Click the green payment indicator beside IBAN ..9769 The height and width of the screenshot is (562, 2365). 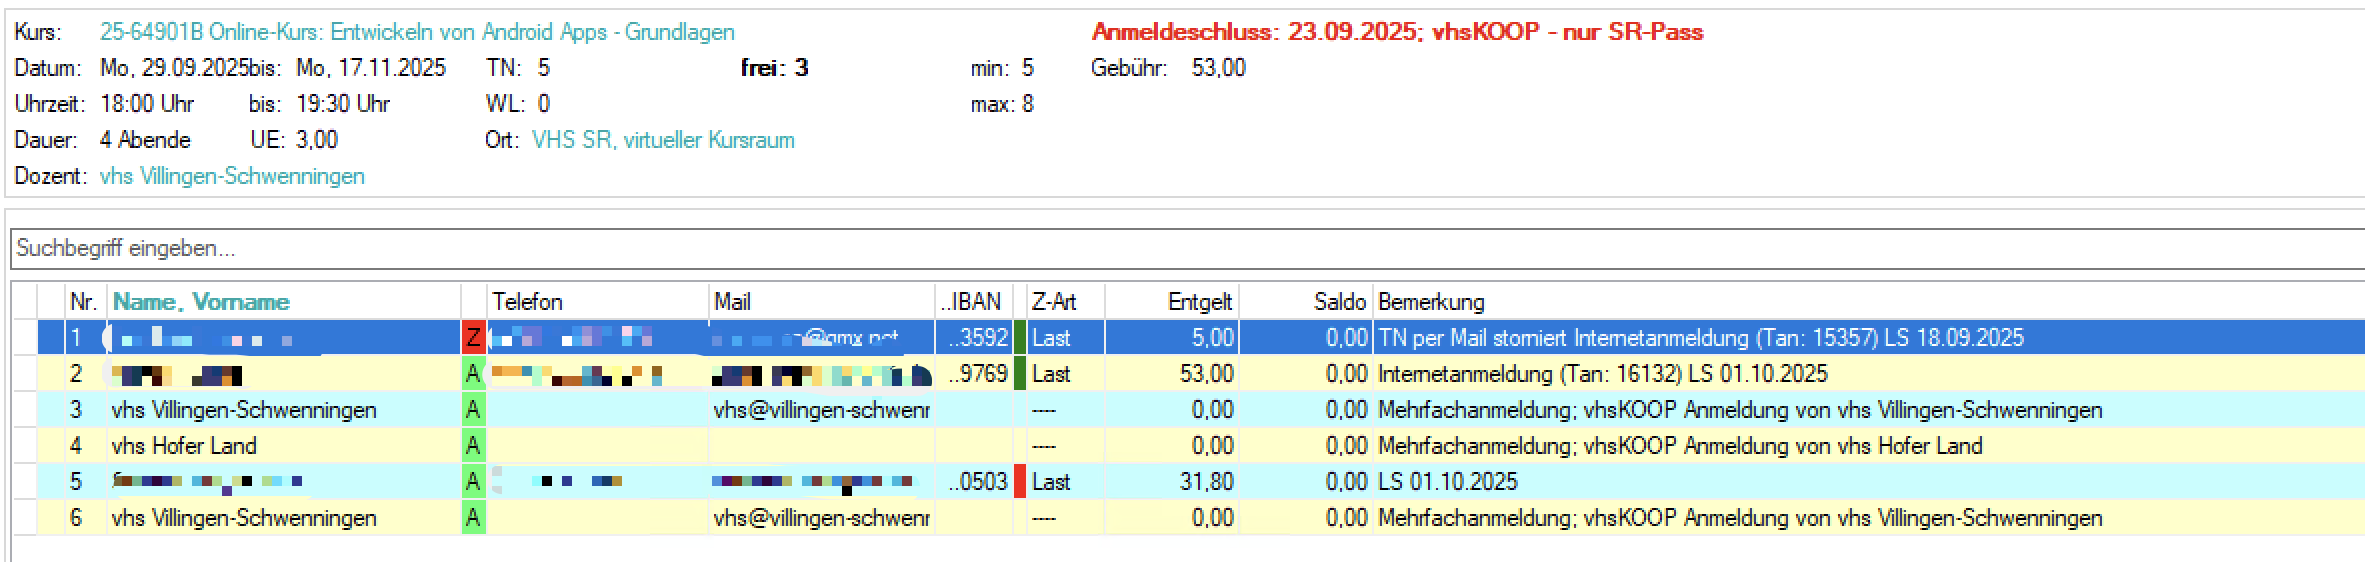click(x=1020, y=374)
